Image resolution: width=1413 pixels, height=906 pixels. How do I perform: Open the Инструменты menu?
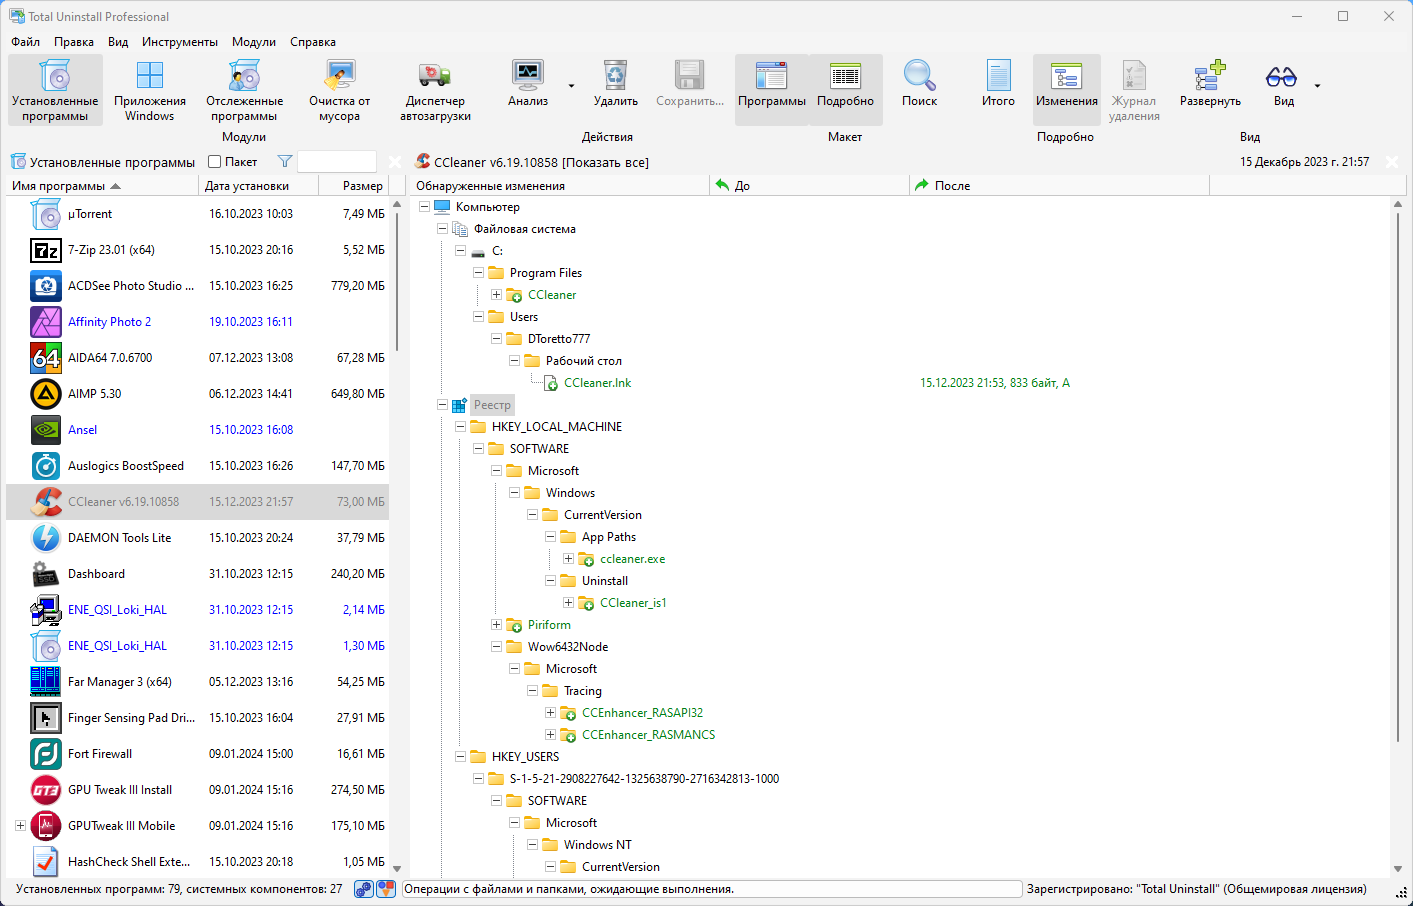click(x=180, y=42)
